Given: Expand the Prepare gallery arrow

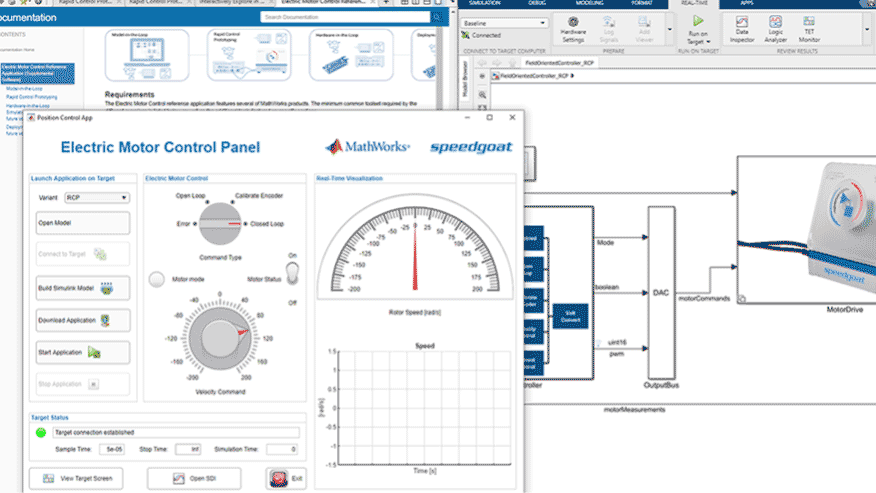Looking at the screenshot, I should tap(669, 30).
